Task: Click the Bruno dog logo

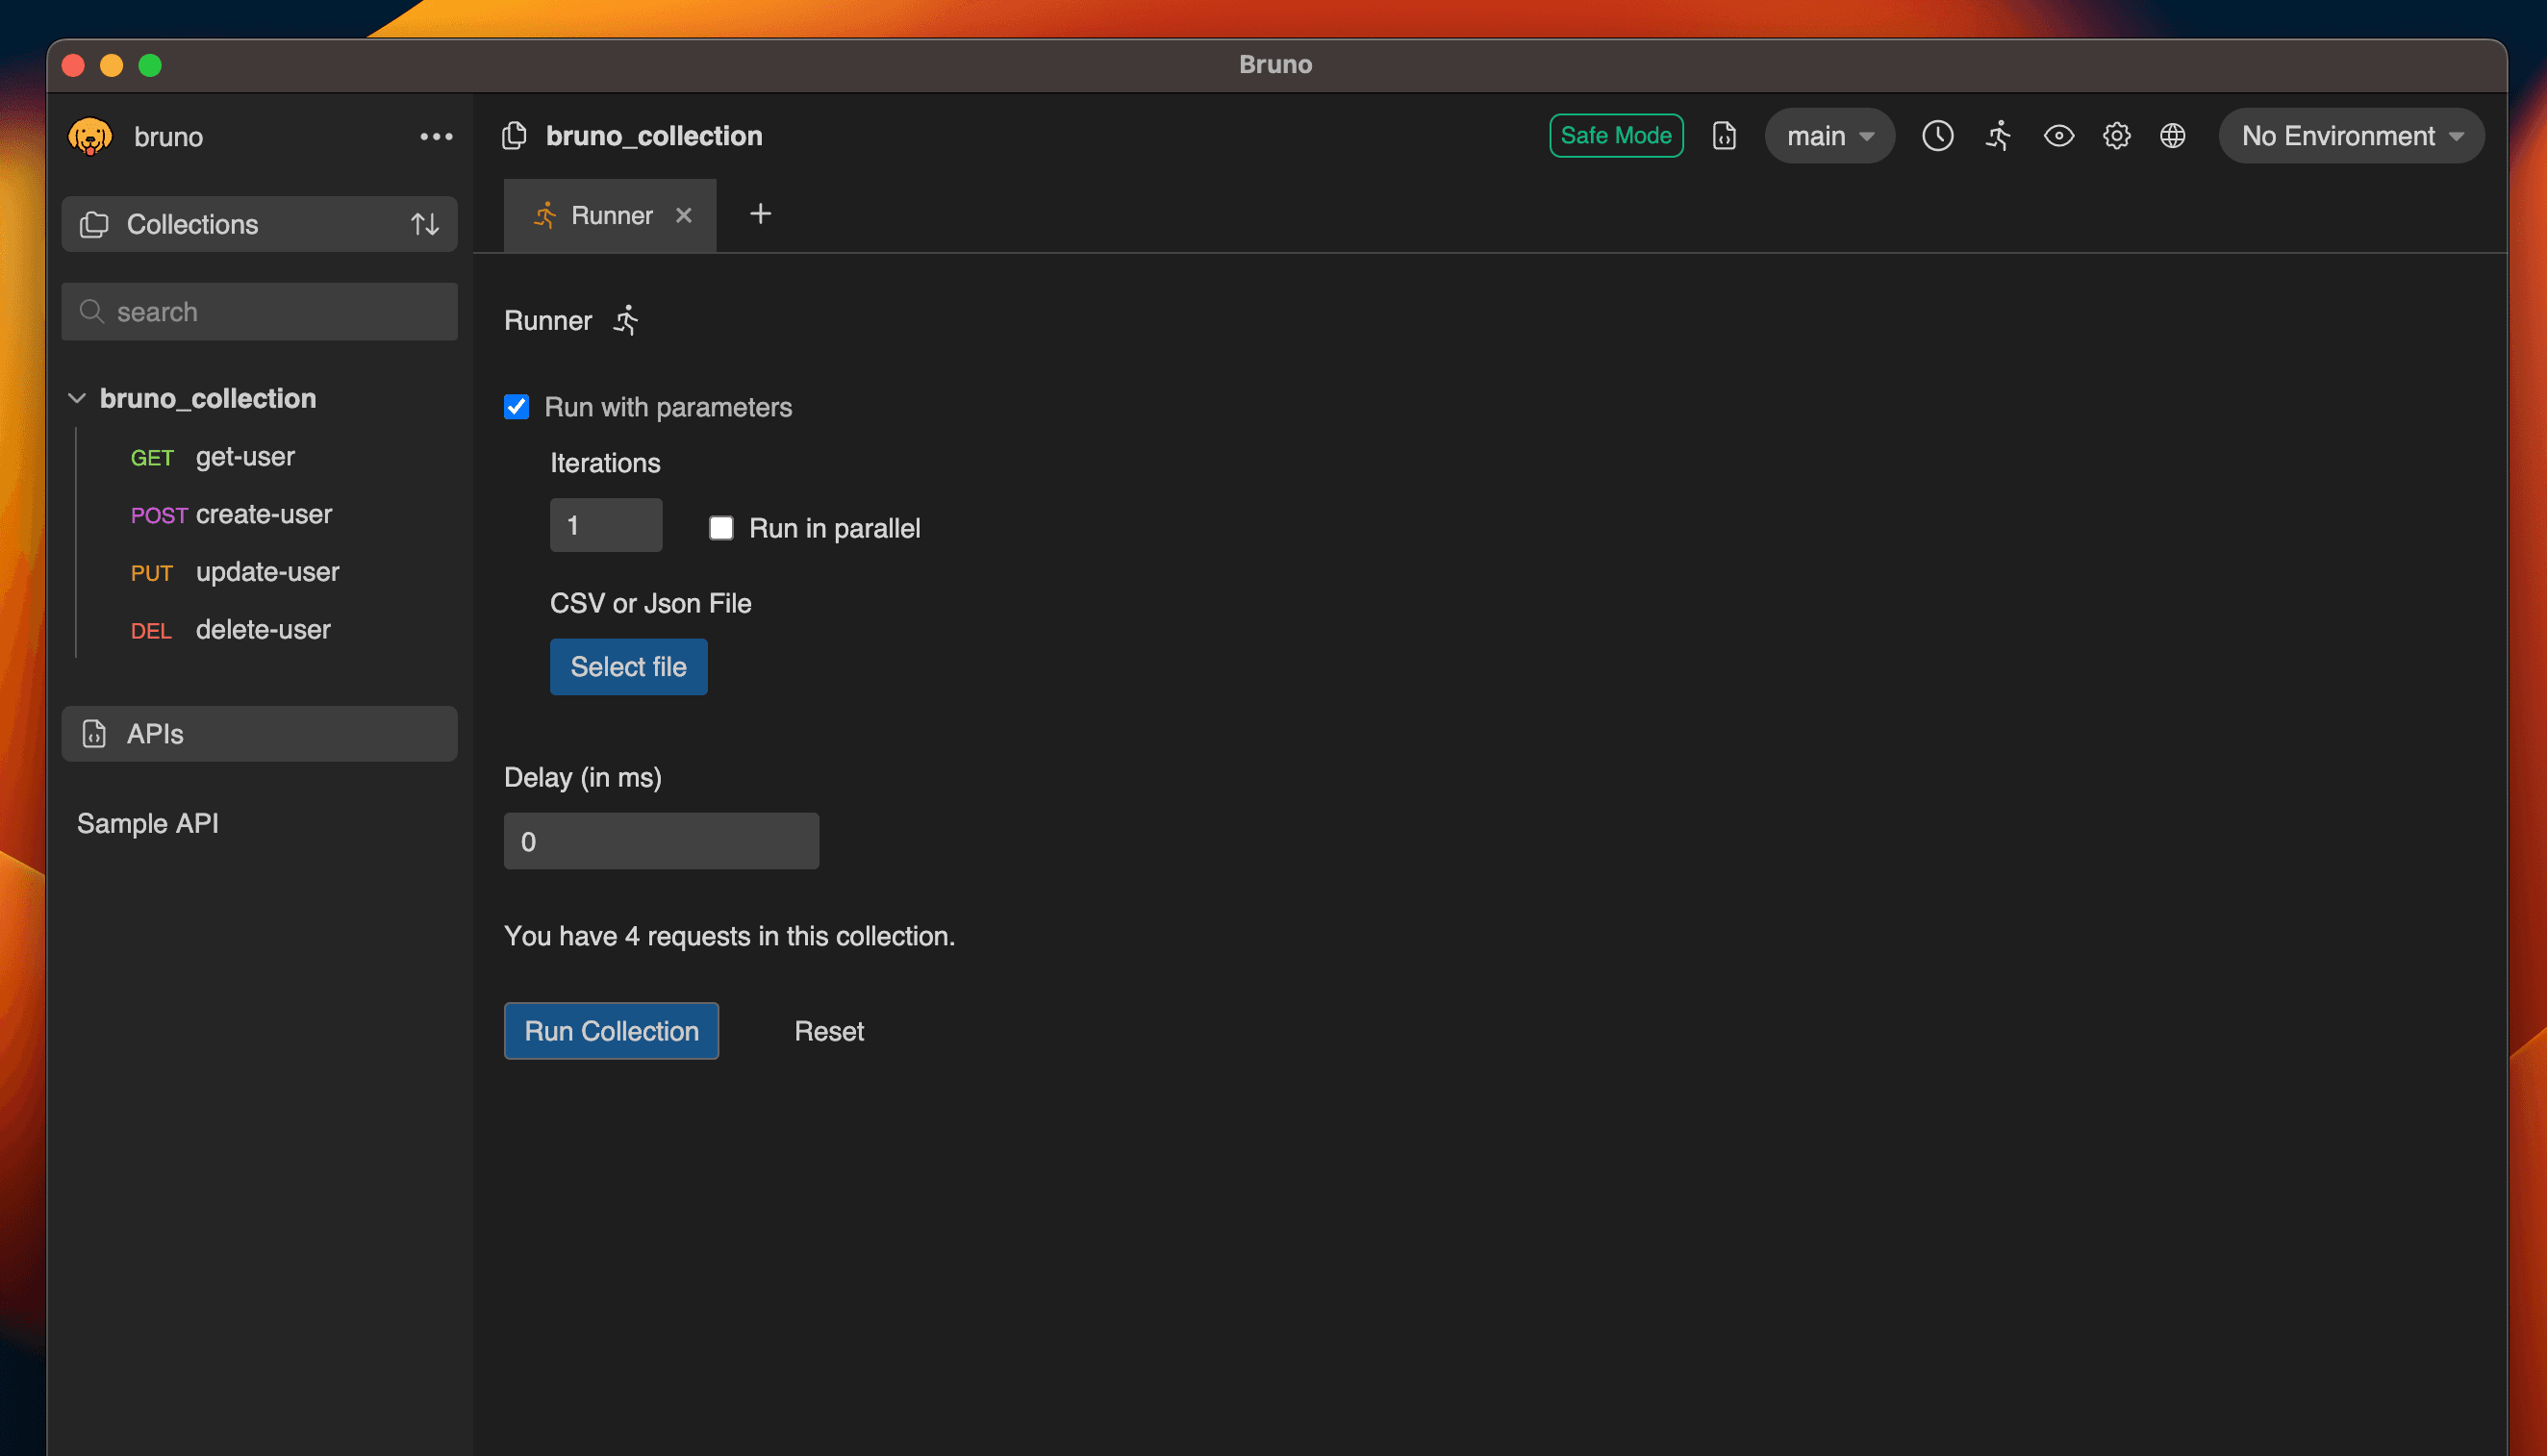Action: [90, 136]
